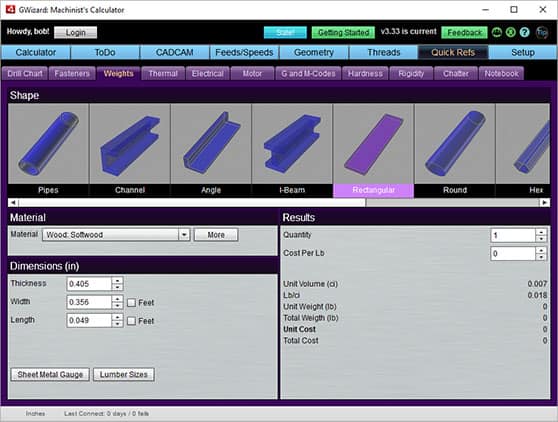Click the Sheet Metal Gauge button
558x422 pixels.
pos(50,374)
